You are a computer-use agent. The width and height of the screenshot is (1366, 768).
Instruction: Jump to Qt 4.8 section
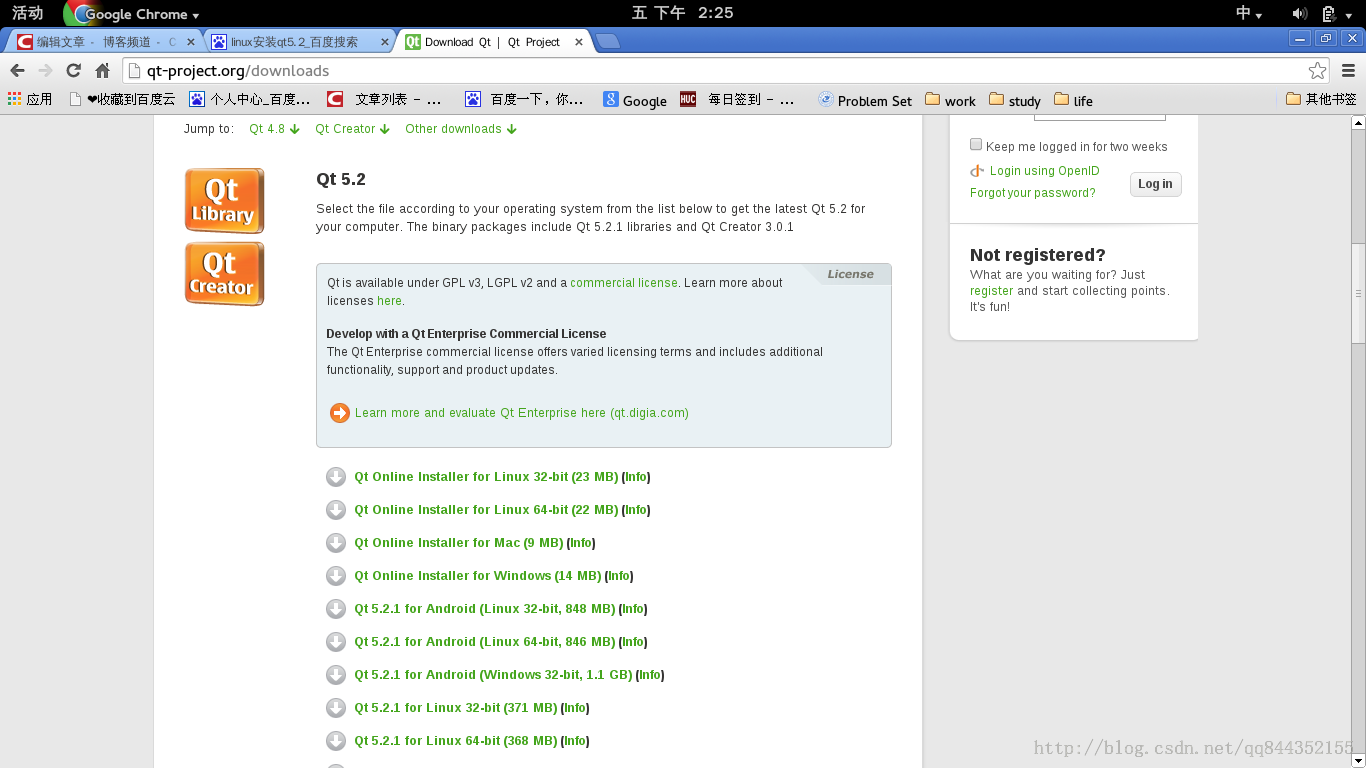pos(275,129)
